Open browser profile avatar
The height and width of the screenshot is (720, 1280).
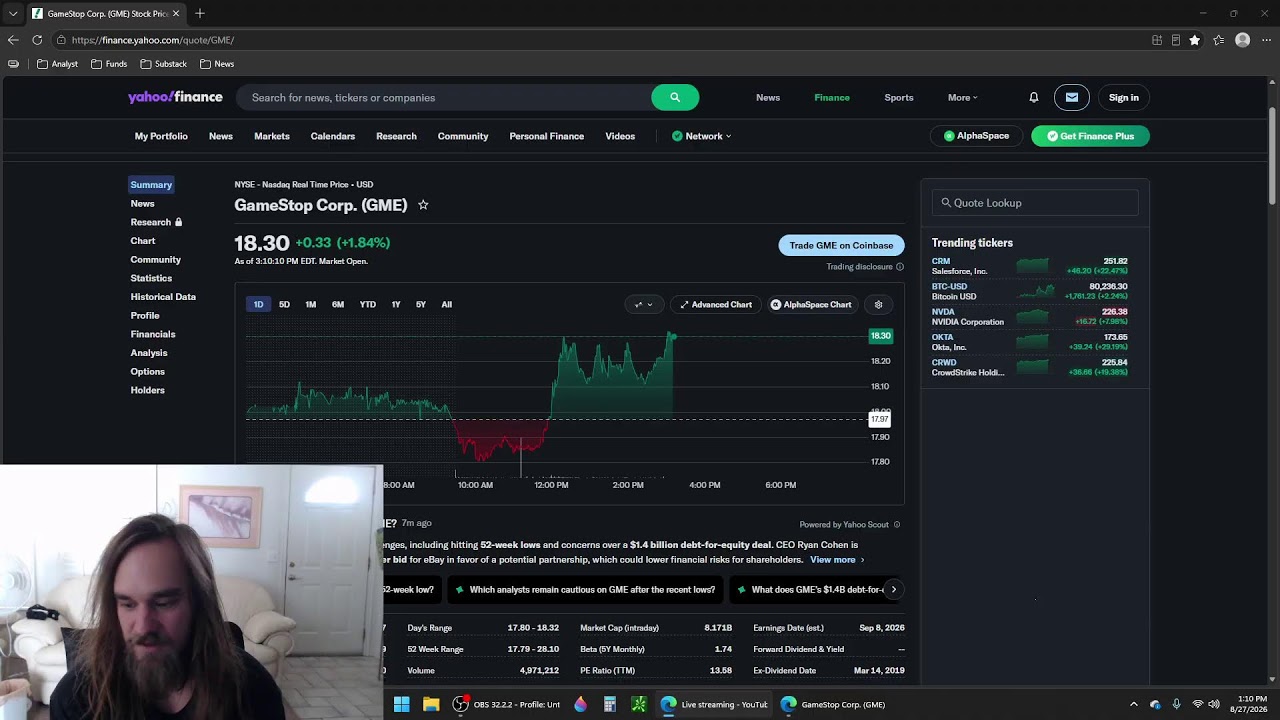point(1243,40)
